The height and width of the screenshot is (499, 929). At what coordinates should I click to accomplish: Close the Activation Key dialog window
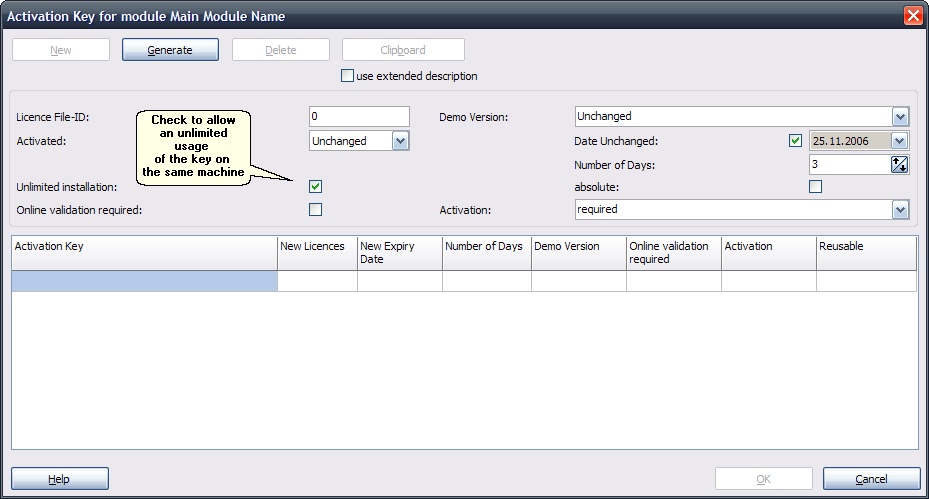tap(912, 16)
